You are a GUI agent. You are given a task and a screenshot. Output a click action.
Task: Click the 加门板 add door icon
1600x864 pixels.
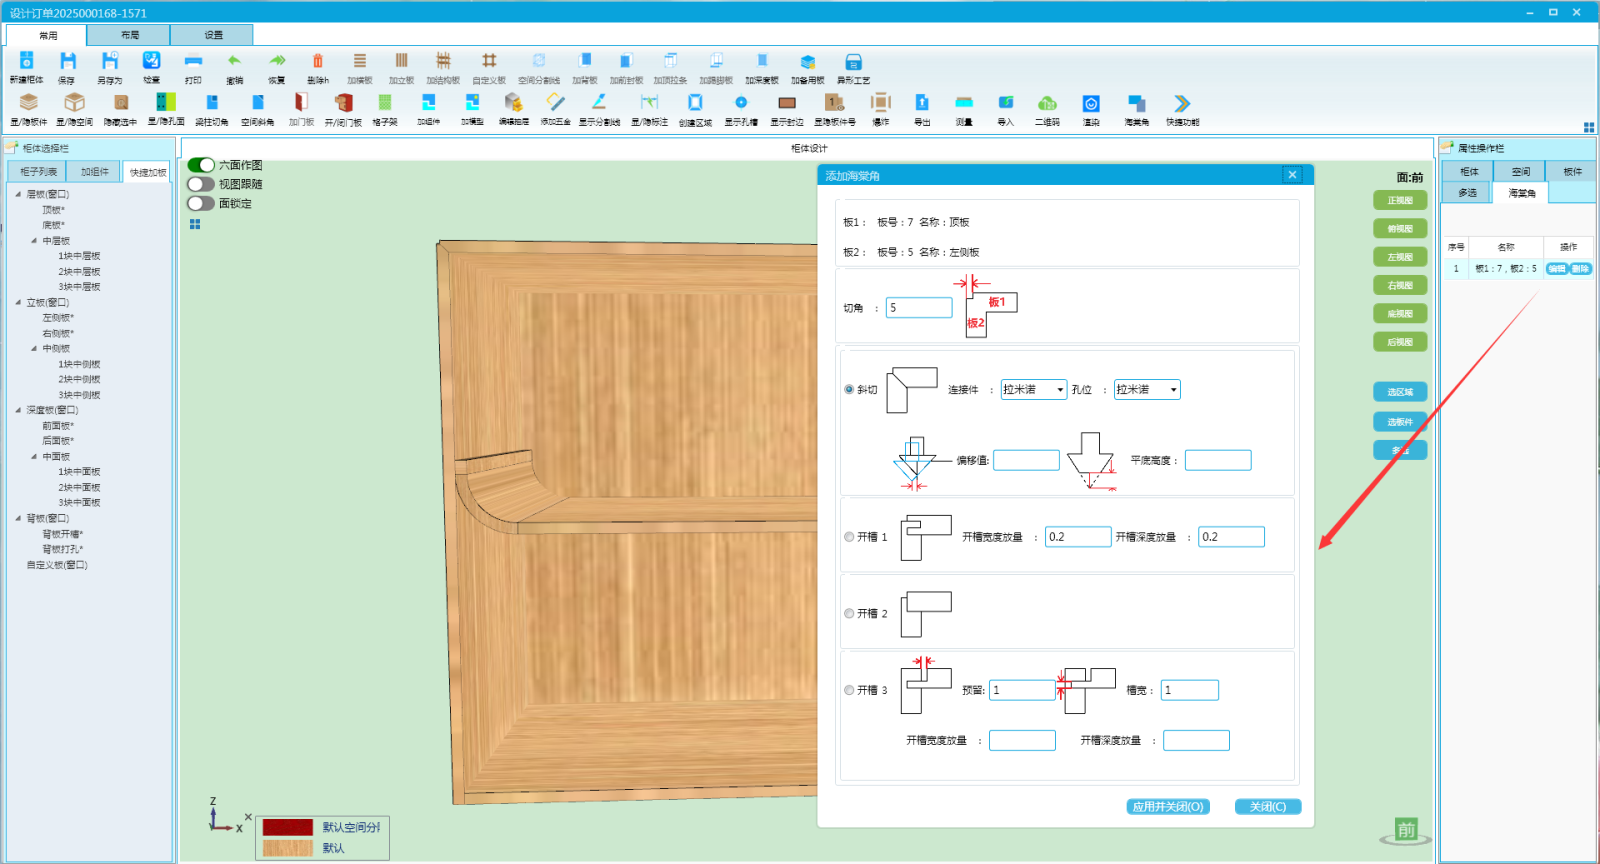[301, 102]
